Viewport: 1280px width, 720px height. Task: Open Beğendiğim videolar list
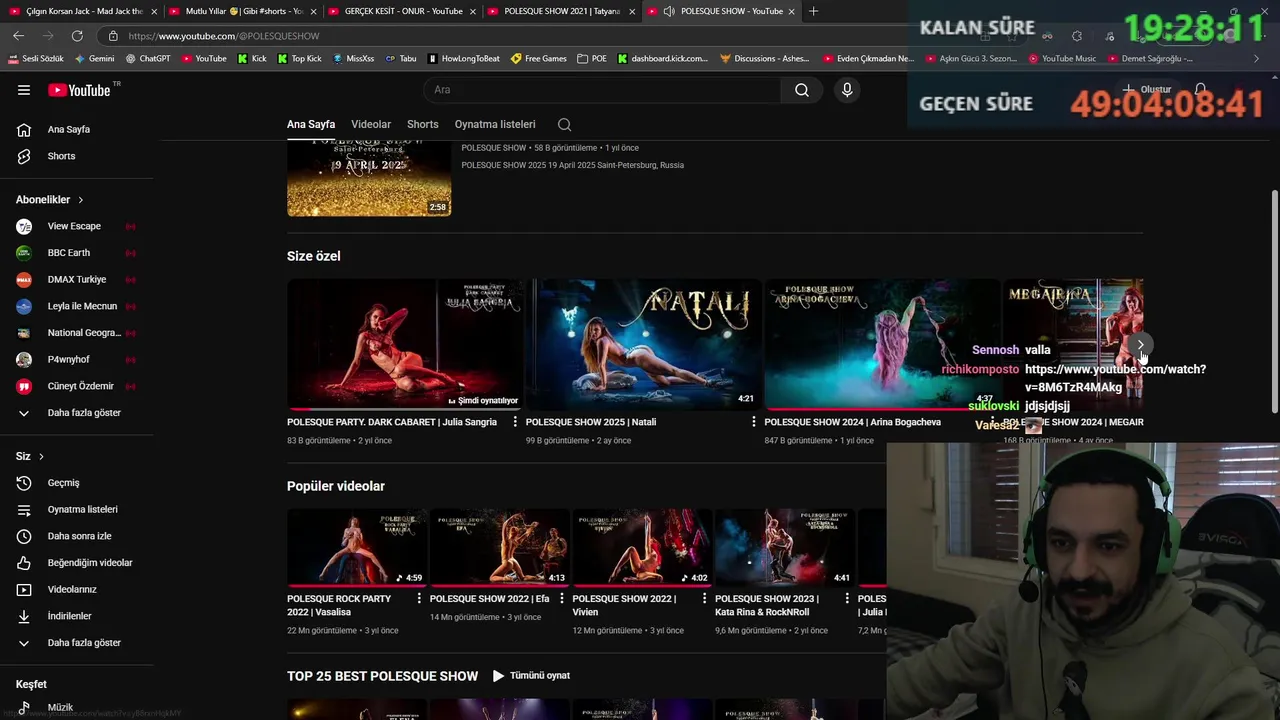click(x=76, y=563)
